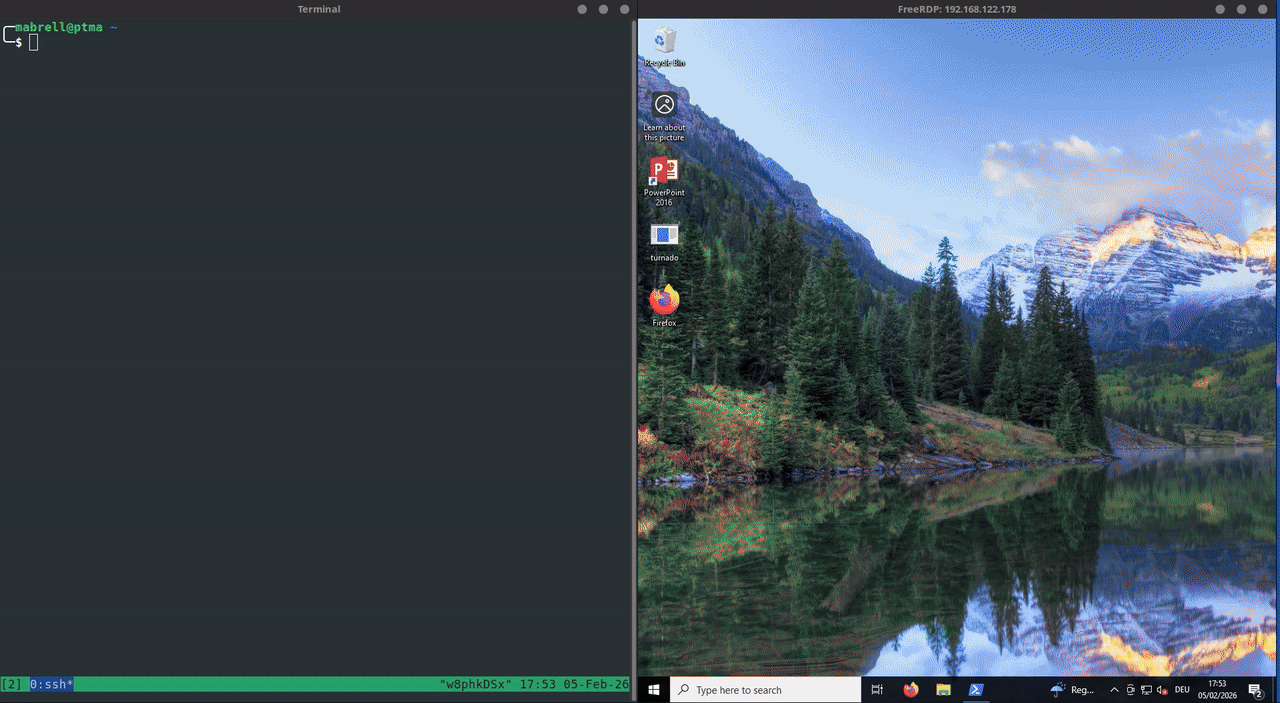Click the tmux pane title "w8phkDSx"
Image resolution: width=1280 pixels, height=703 pixels.
(475, 685)
